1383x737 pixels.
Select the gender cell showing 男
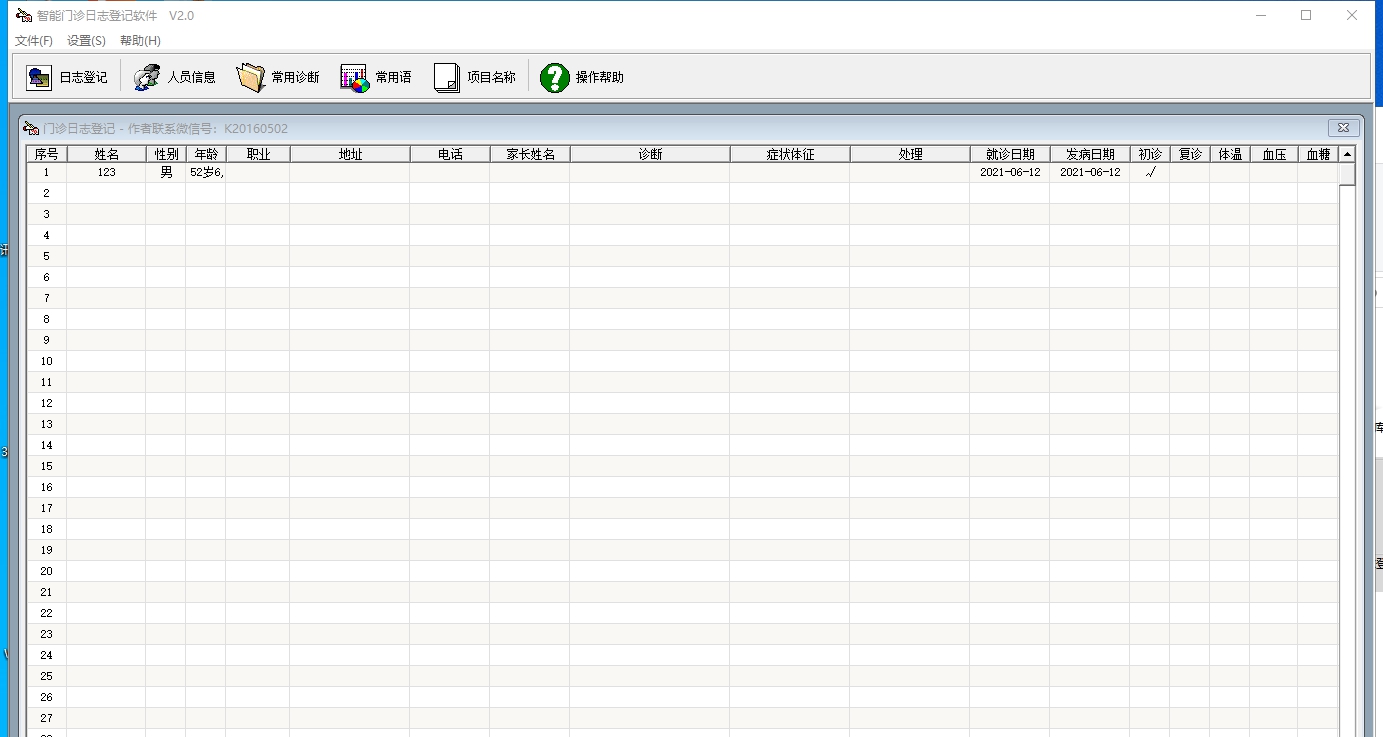[x=166, y=172]
